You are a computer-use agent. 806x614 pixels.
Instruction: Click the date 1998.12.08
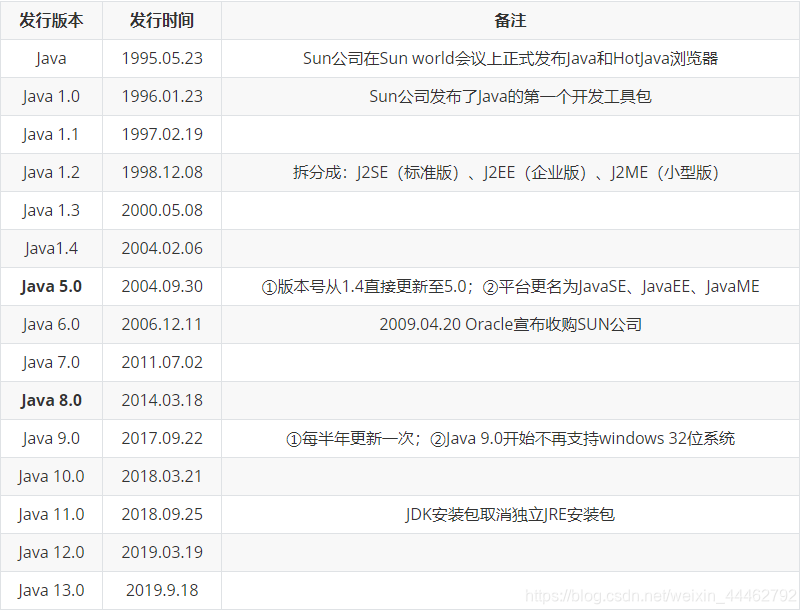tap(162, 172)
